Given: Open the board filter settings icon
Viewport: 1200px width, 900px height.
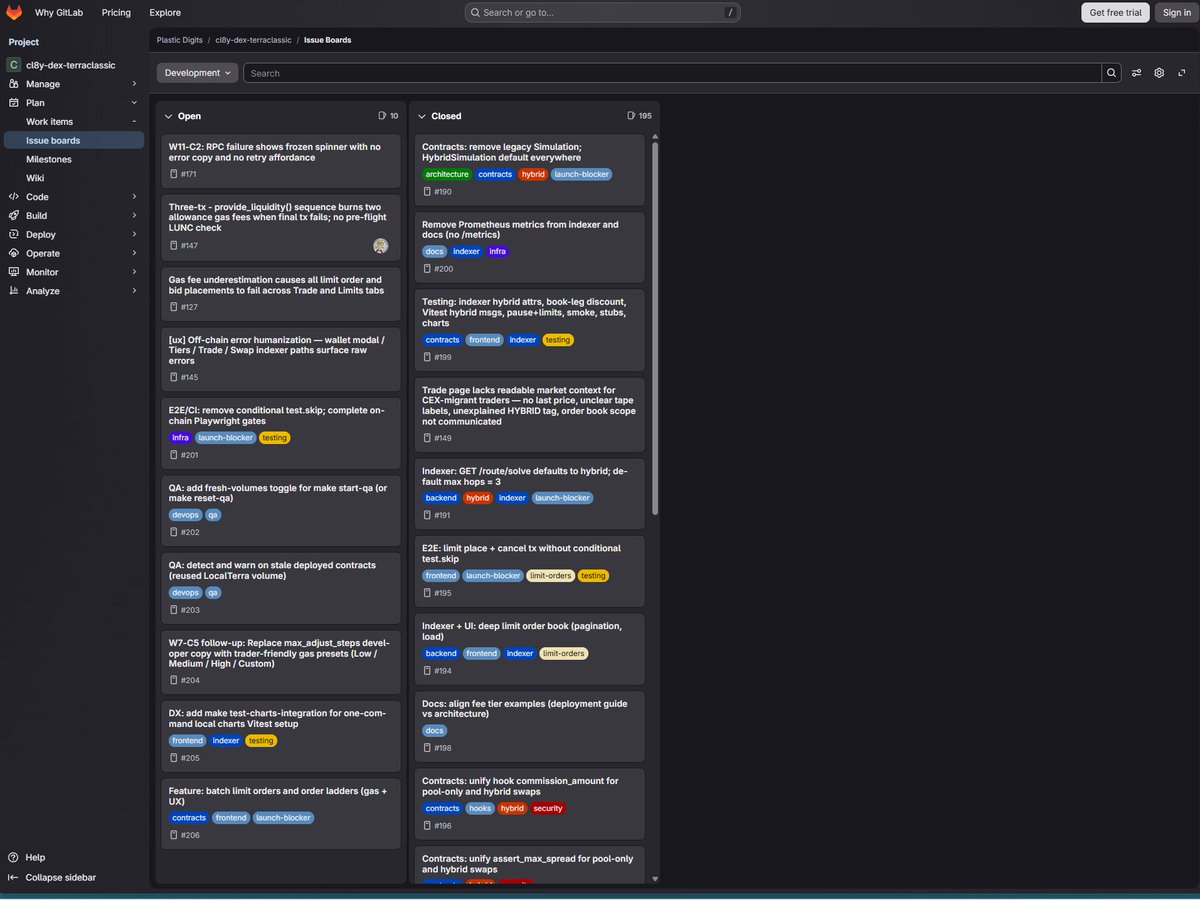Looking at the screenshot, I should pos(1136,73).
